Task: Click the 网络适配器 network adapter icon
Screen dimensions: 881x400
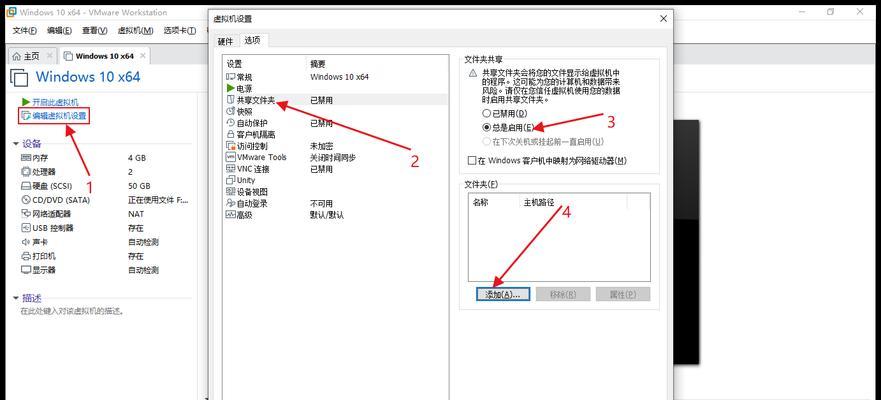Action: coord(26,214)
